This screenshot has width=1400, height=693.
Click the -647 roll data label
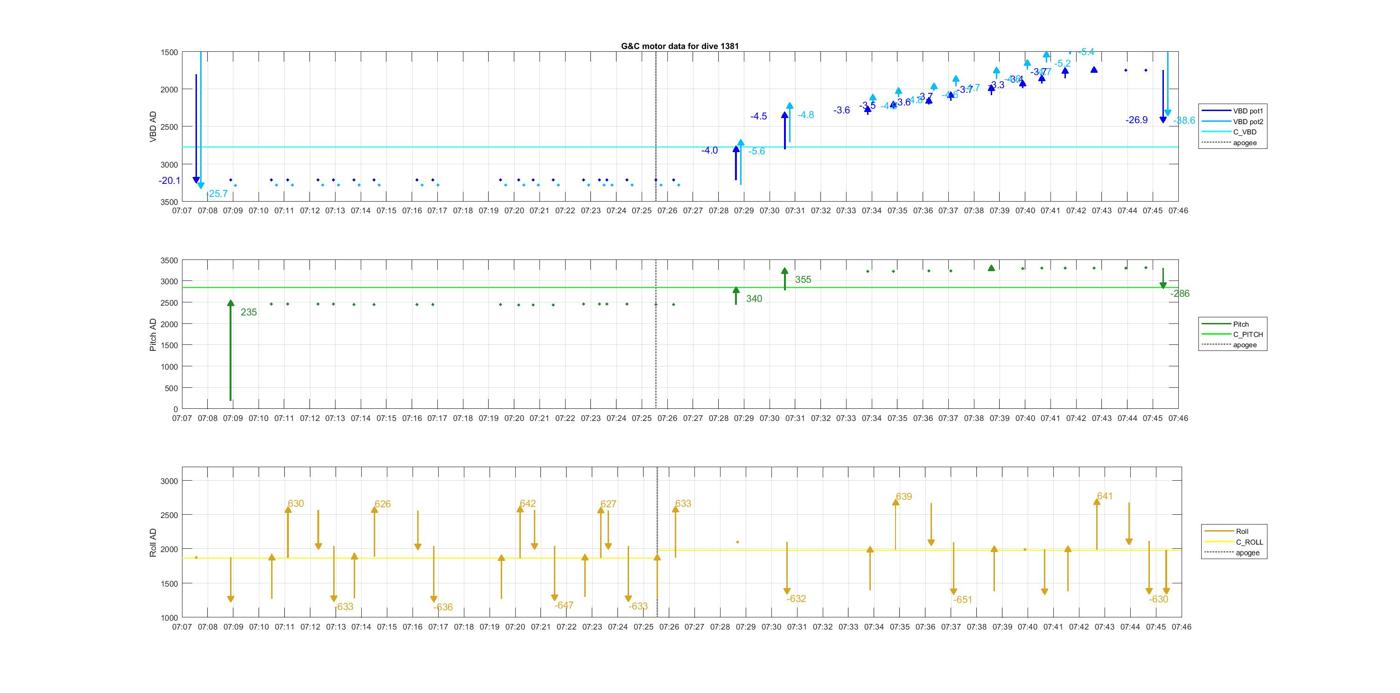tap(564, 605)
